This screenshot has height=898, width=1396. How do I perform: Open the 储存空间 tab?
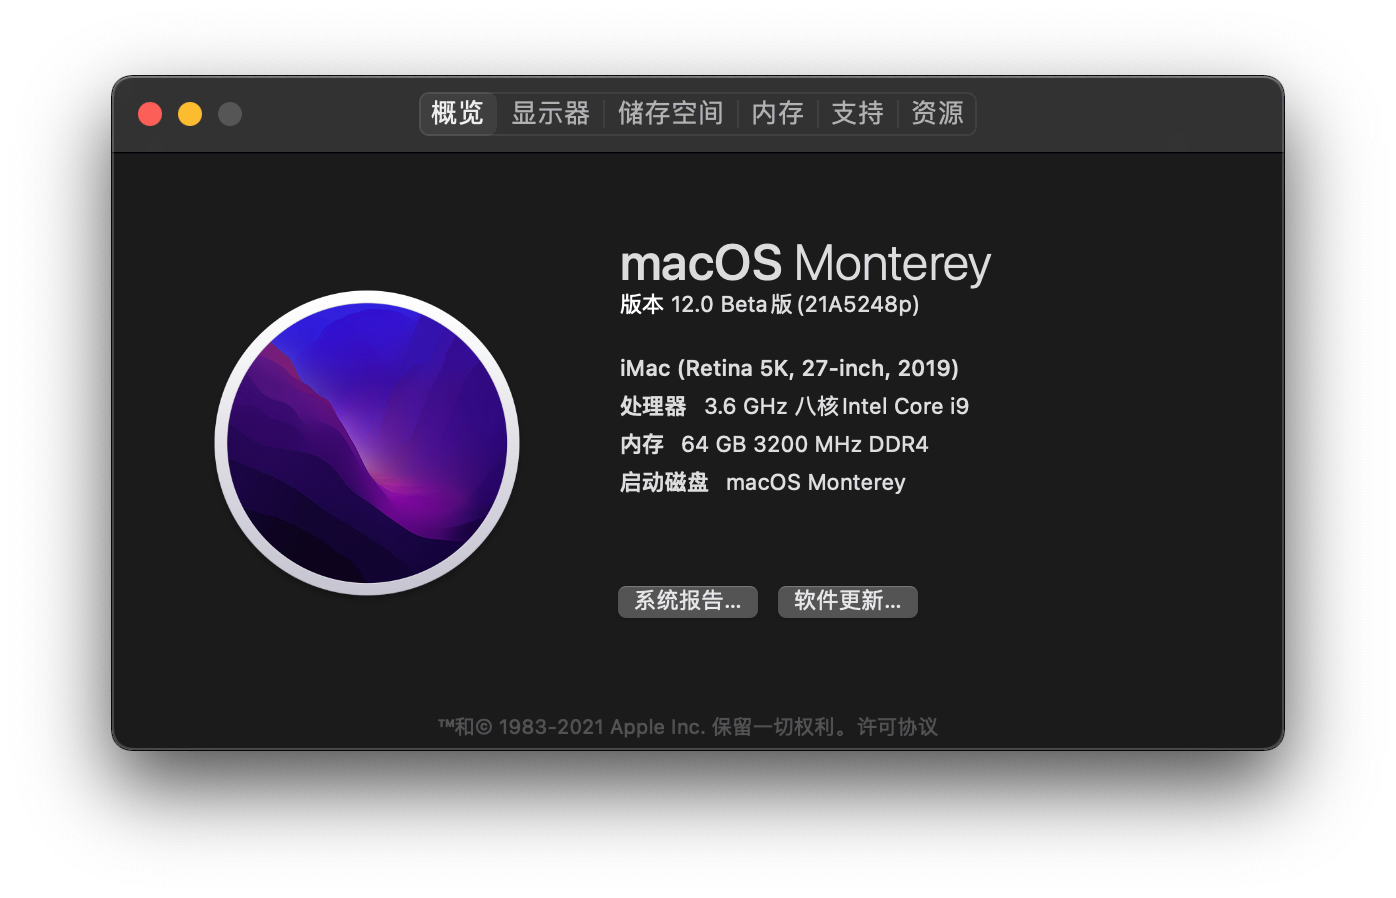pyautogui.click(x=670, y=113)
